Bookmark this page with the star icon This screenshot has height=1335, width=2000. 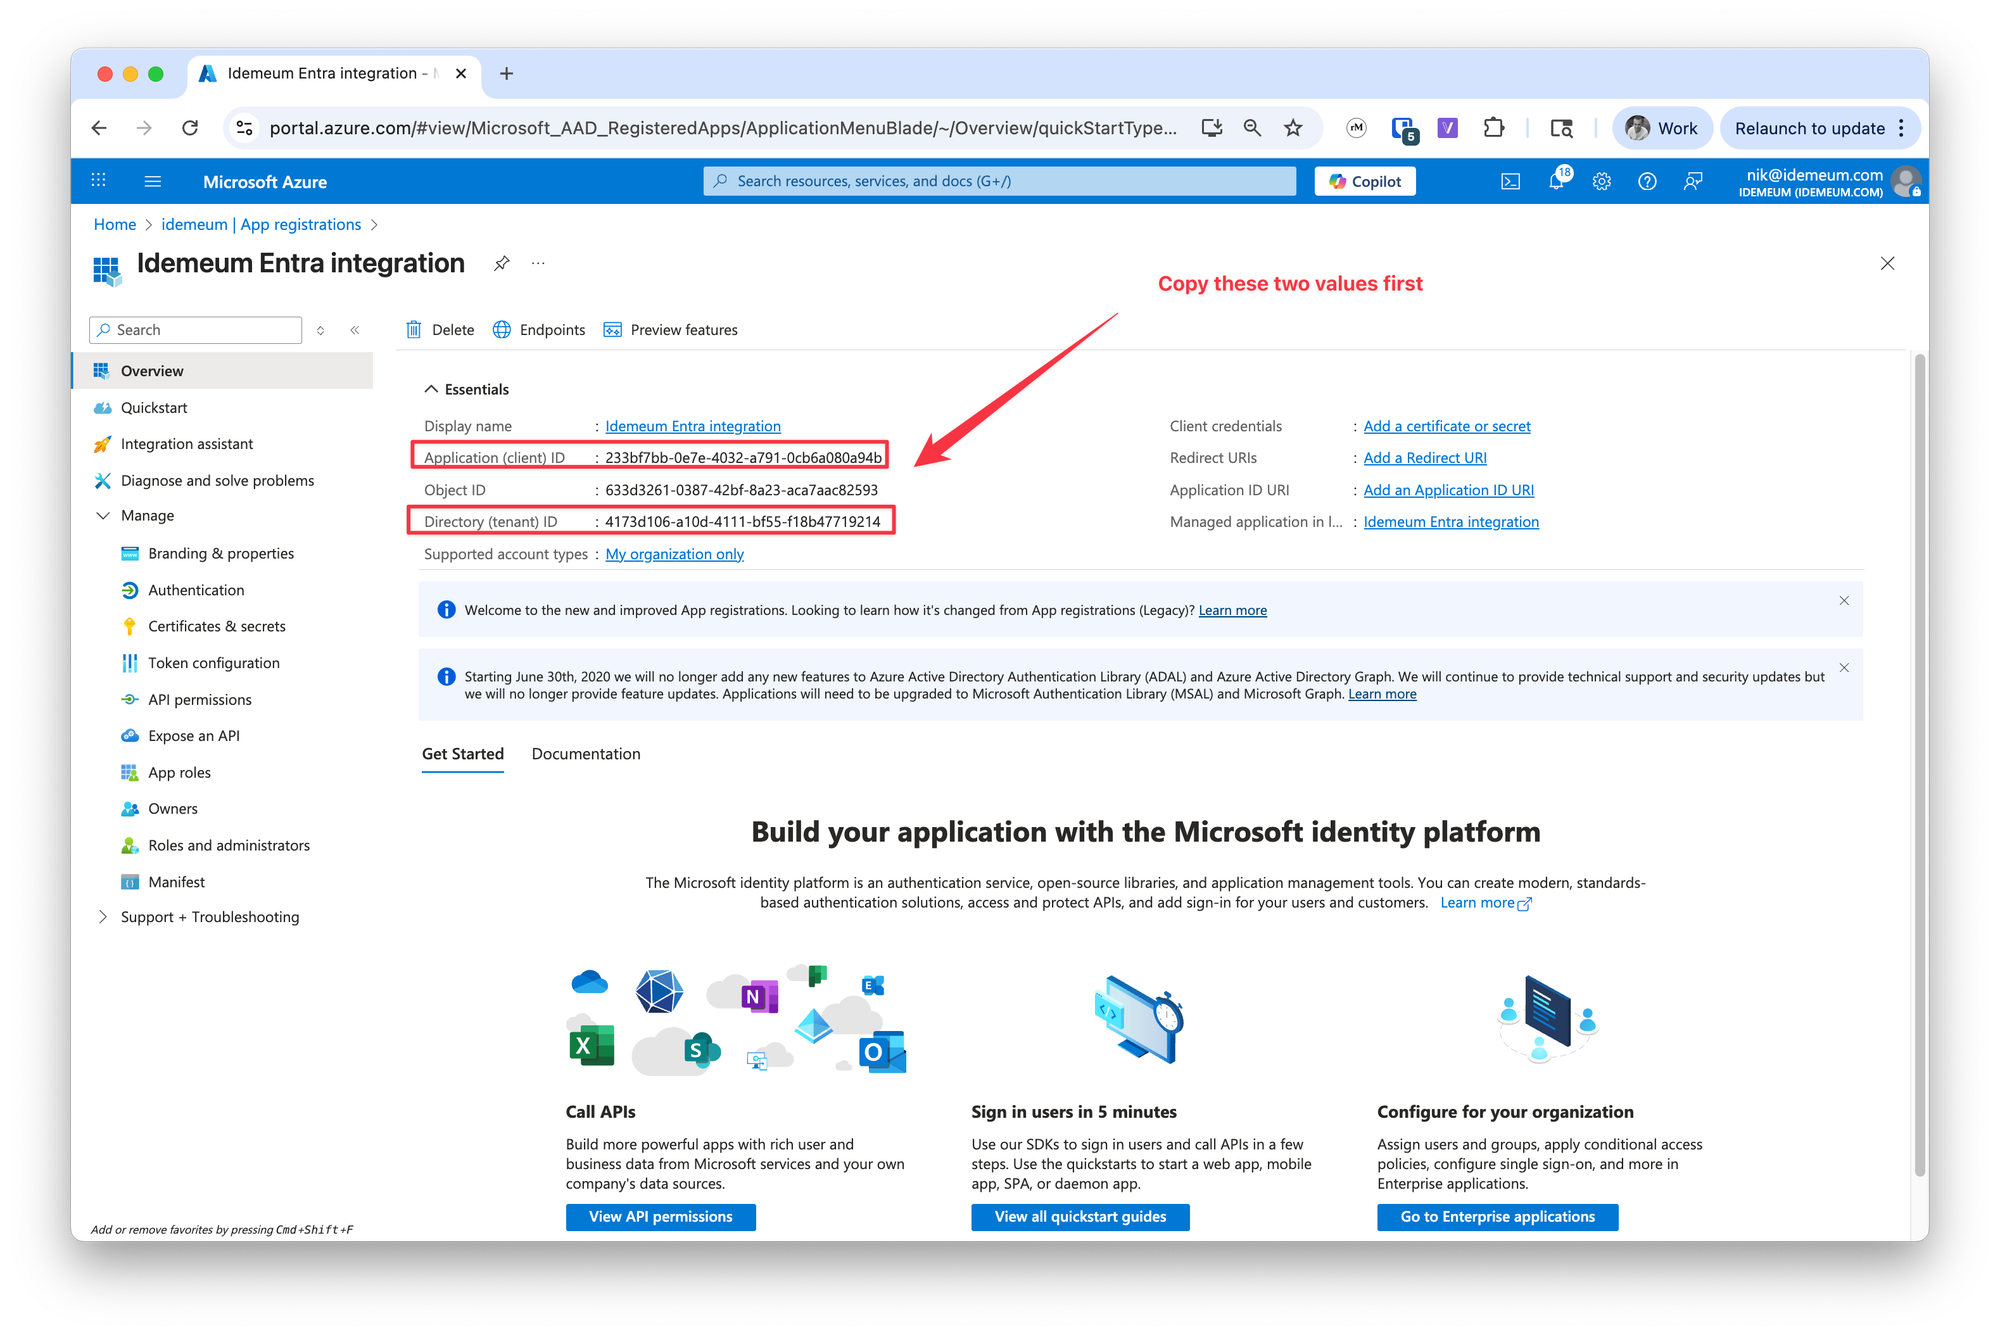point(1293,128)
